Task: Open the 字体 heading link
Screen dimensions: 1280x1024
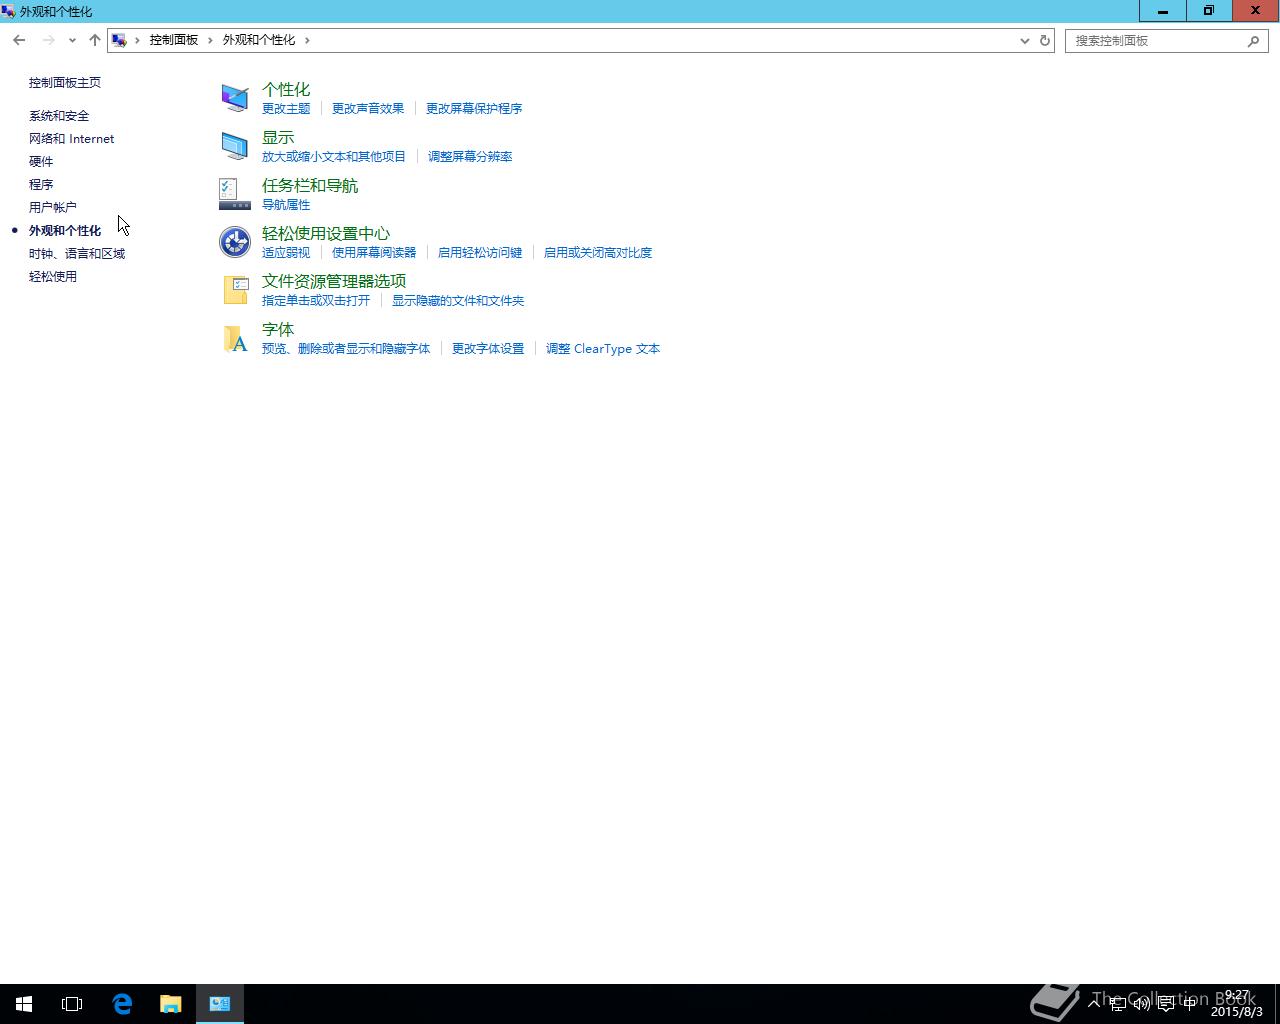Action: (278, 329)
